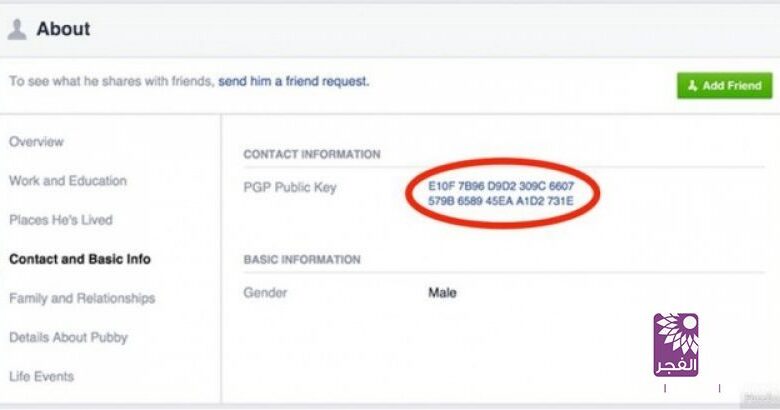Click the PGP Public Key label
The image size is (780, 410).
pyautogui.click(x=290, y=187)
